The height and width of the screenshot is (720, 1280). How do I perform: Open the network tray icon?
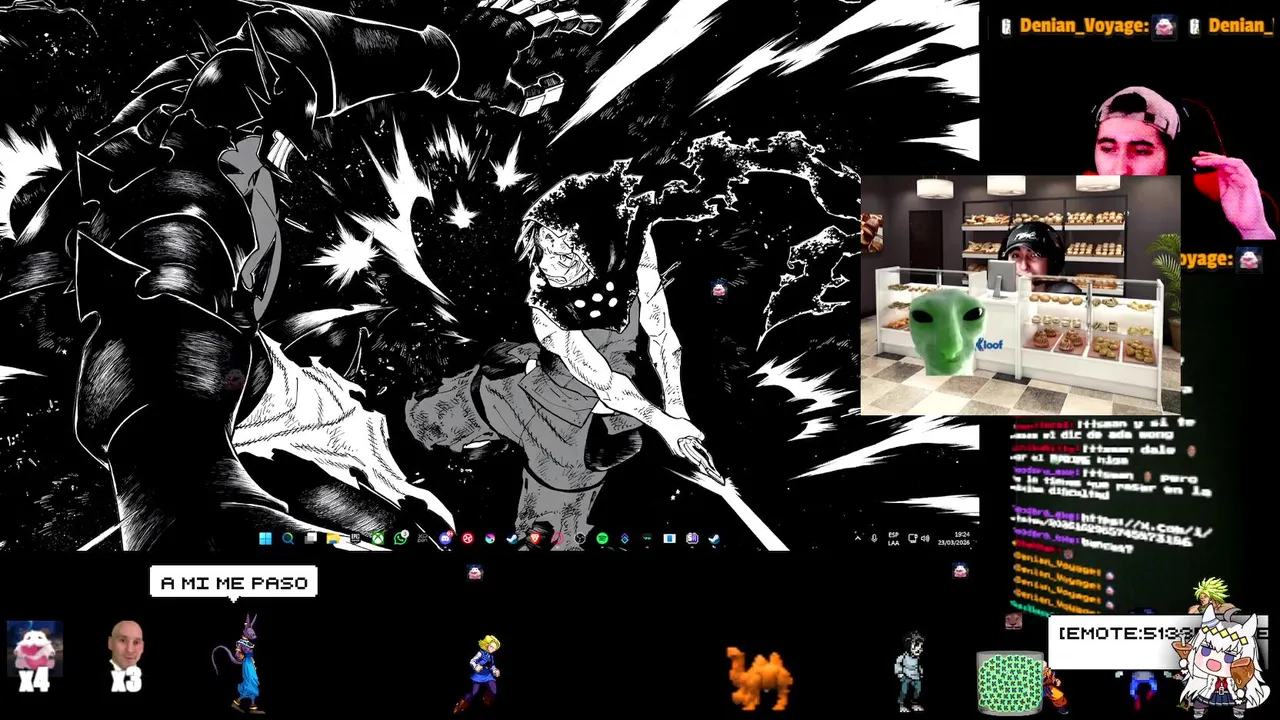(912, 538)
